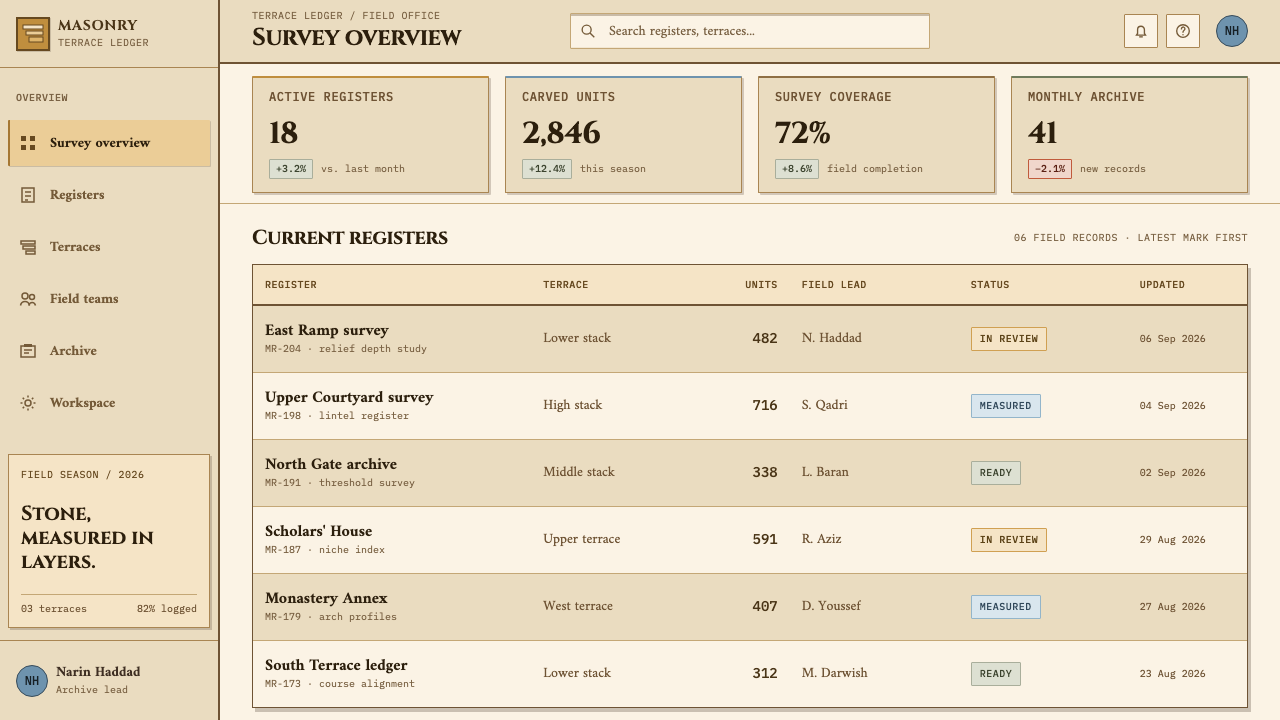Click the Status column header
Image resolution: width=1280 pixels, height=720 pixels.
[x=990, y=285]
